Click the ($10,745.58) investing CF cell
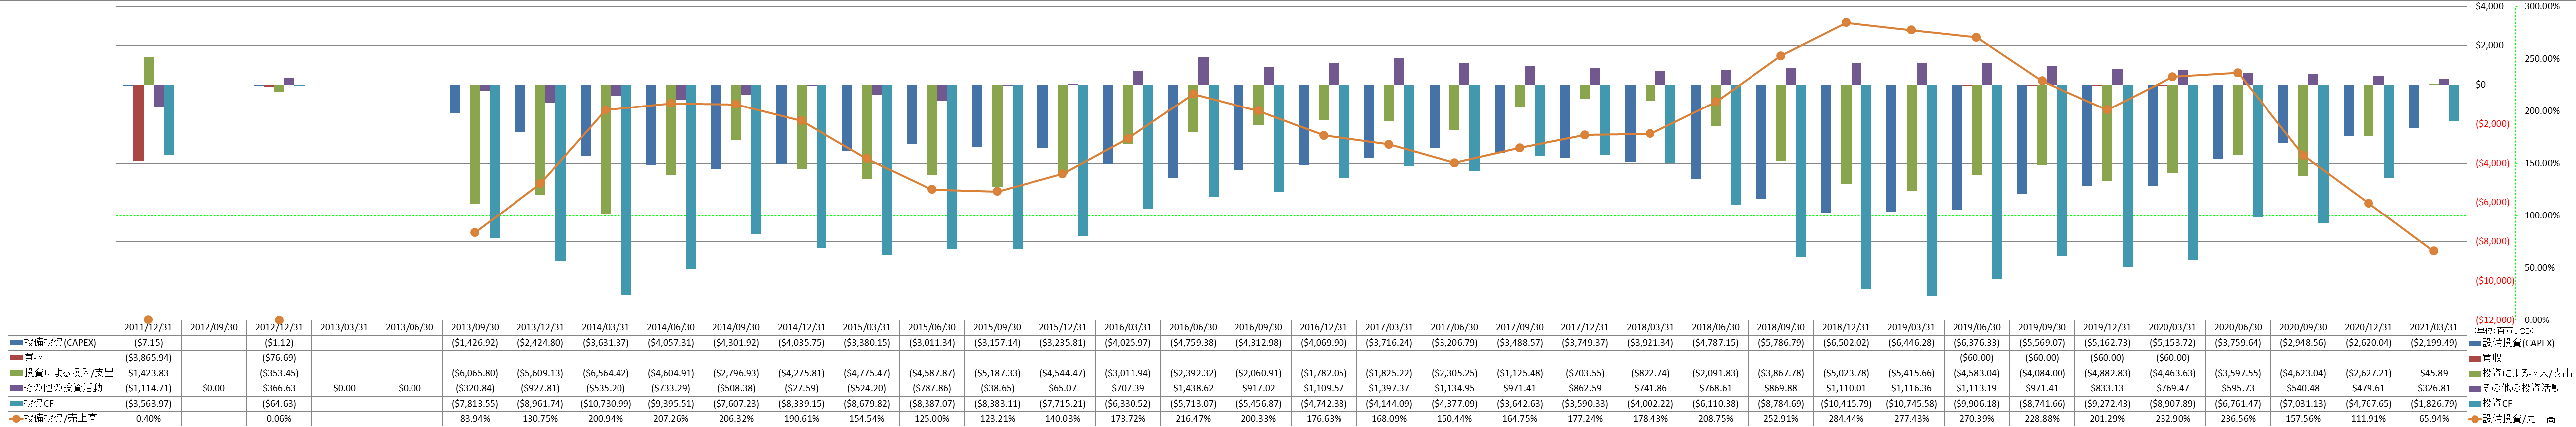Viewport: 2576px width, 427px height. pyautogui.click(x=1911, y=403)
